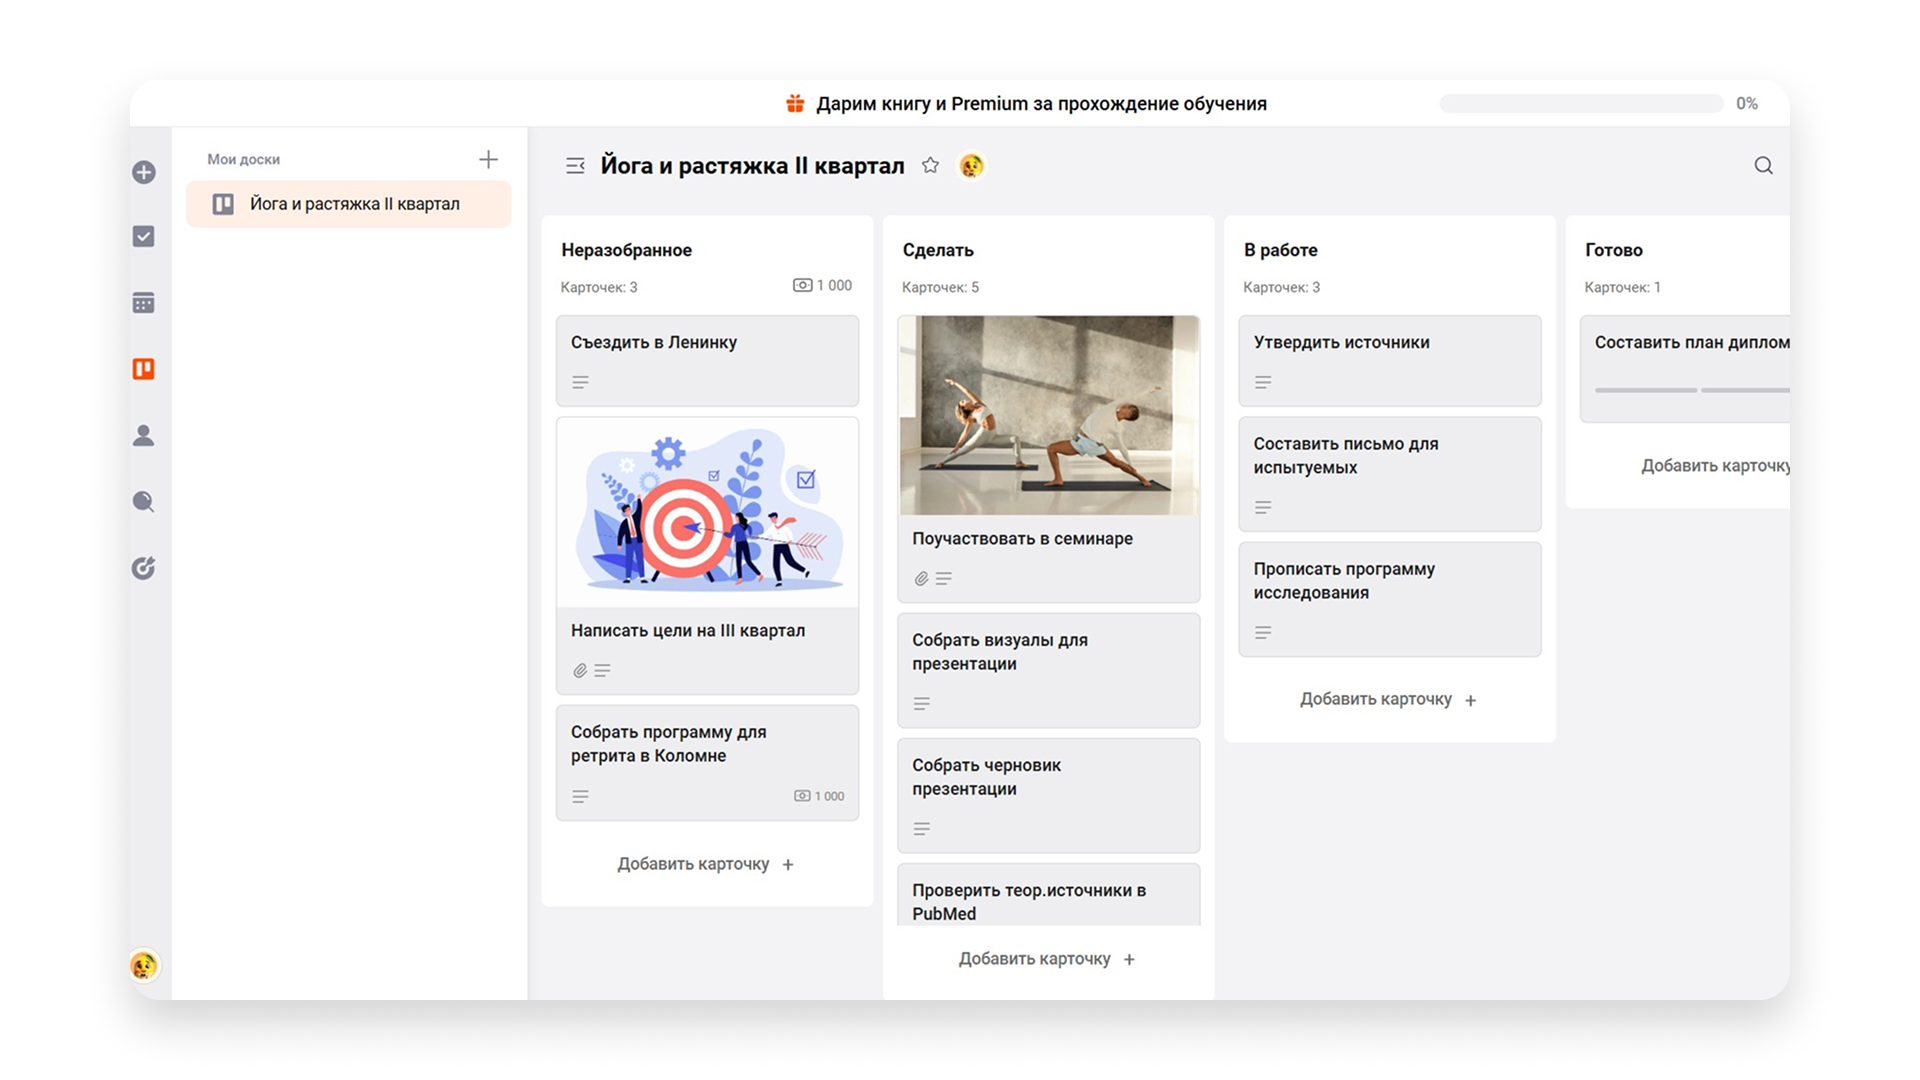Open card Проверить теор.источники в PubMed
This screenshot has width=1920, height=1080.
coord(1048,895)
